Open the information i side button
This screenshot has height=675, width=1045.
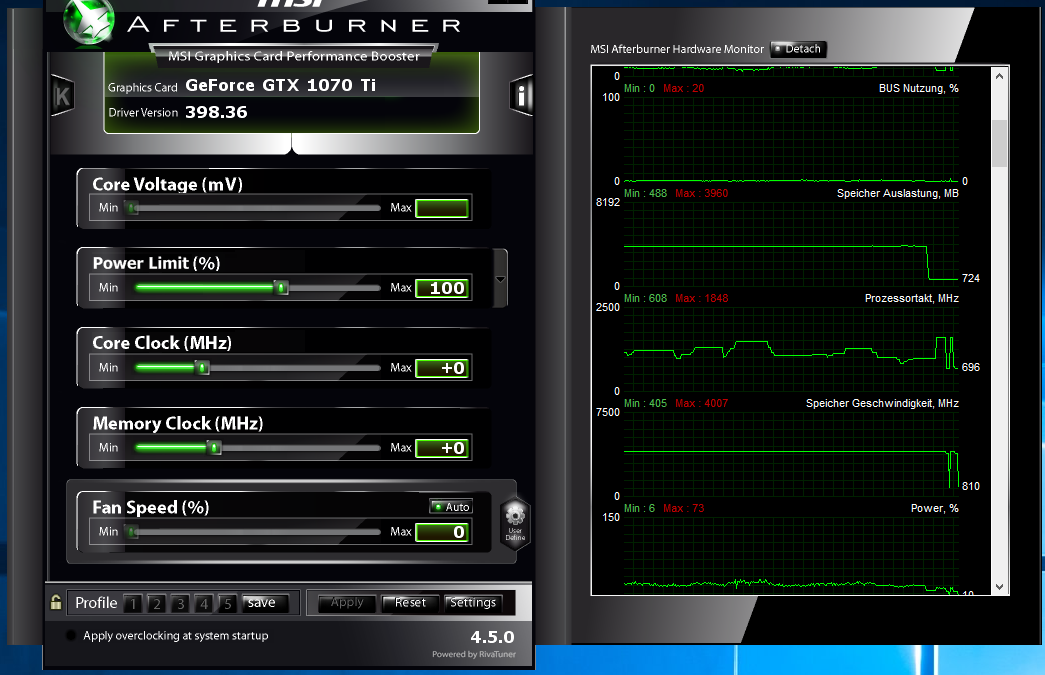(521, 96)
